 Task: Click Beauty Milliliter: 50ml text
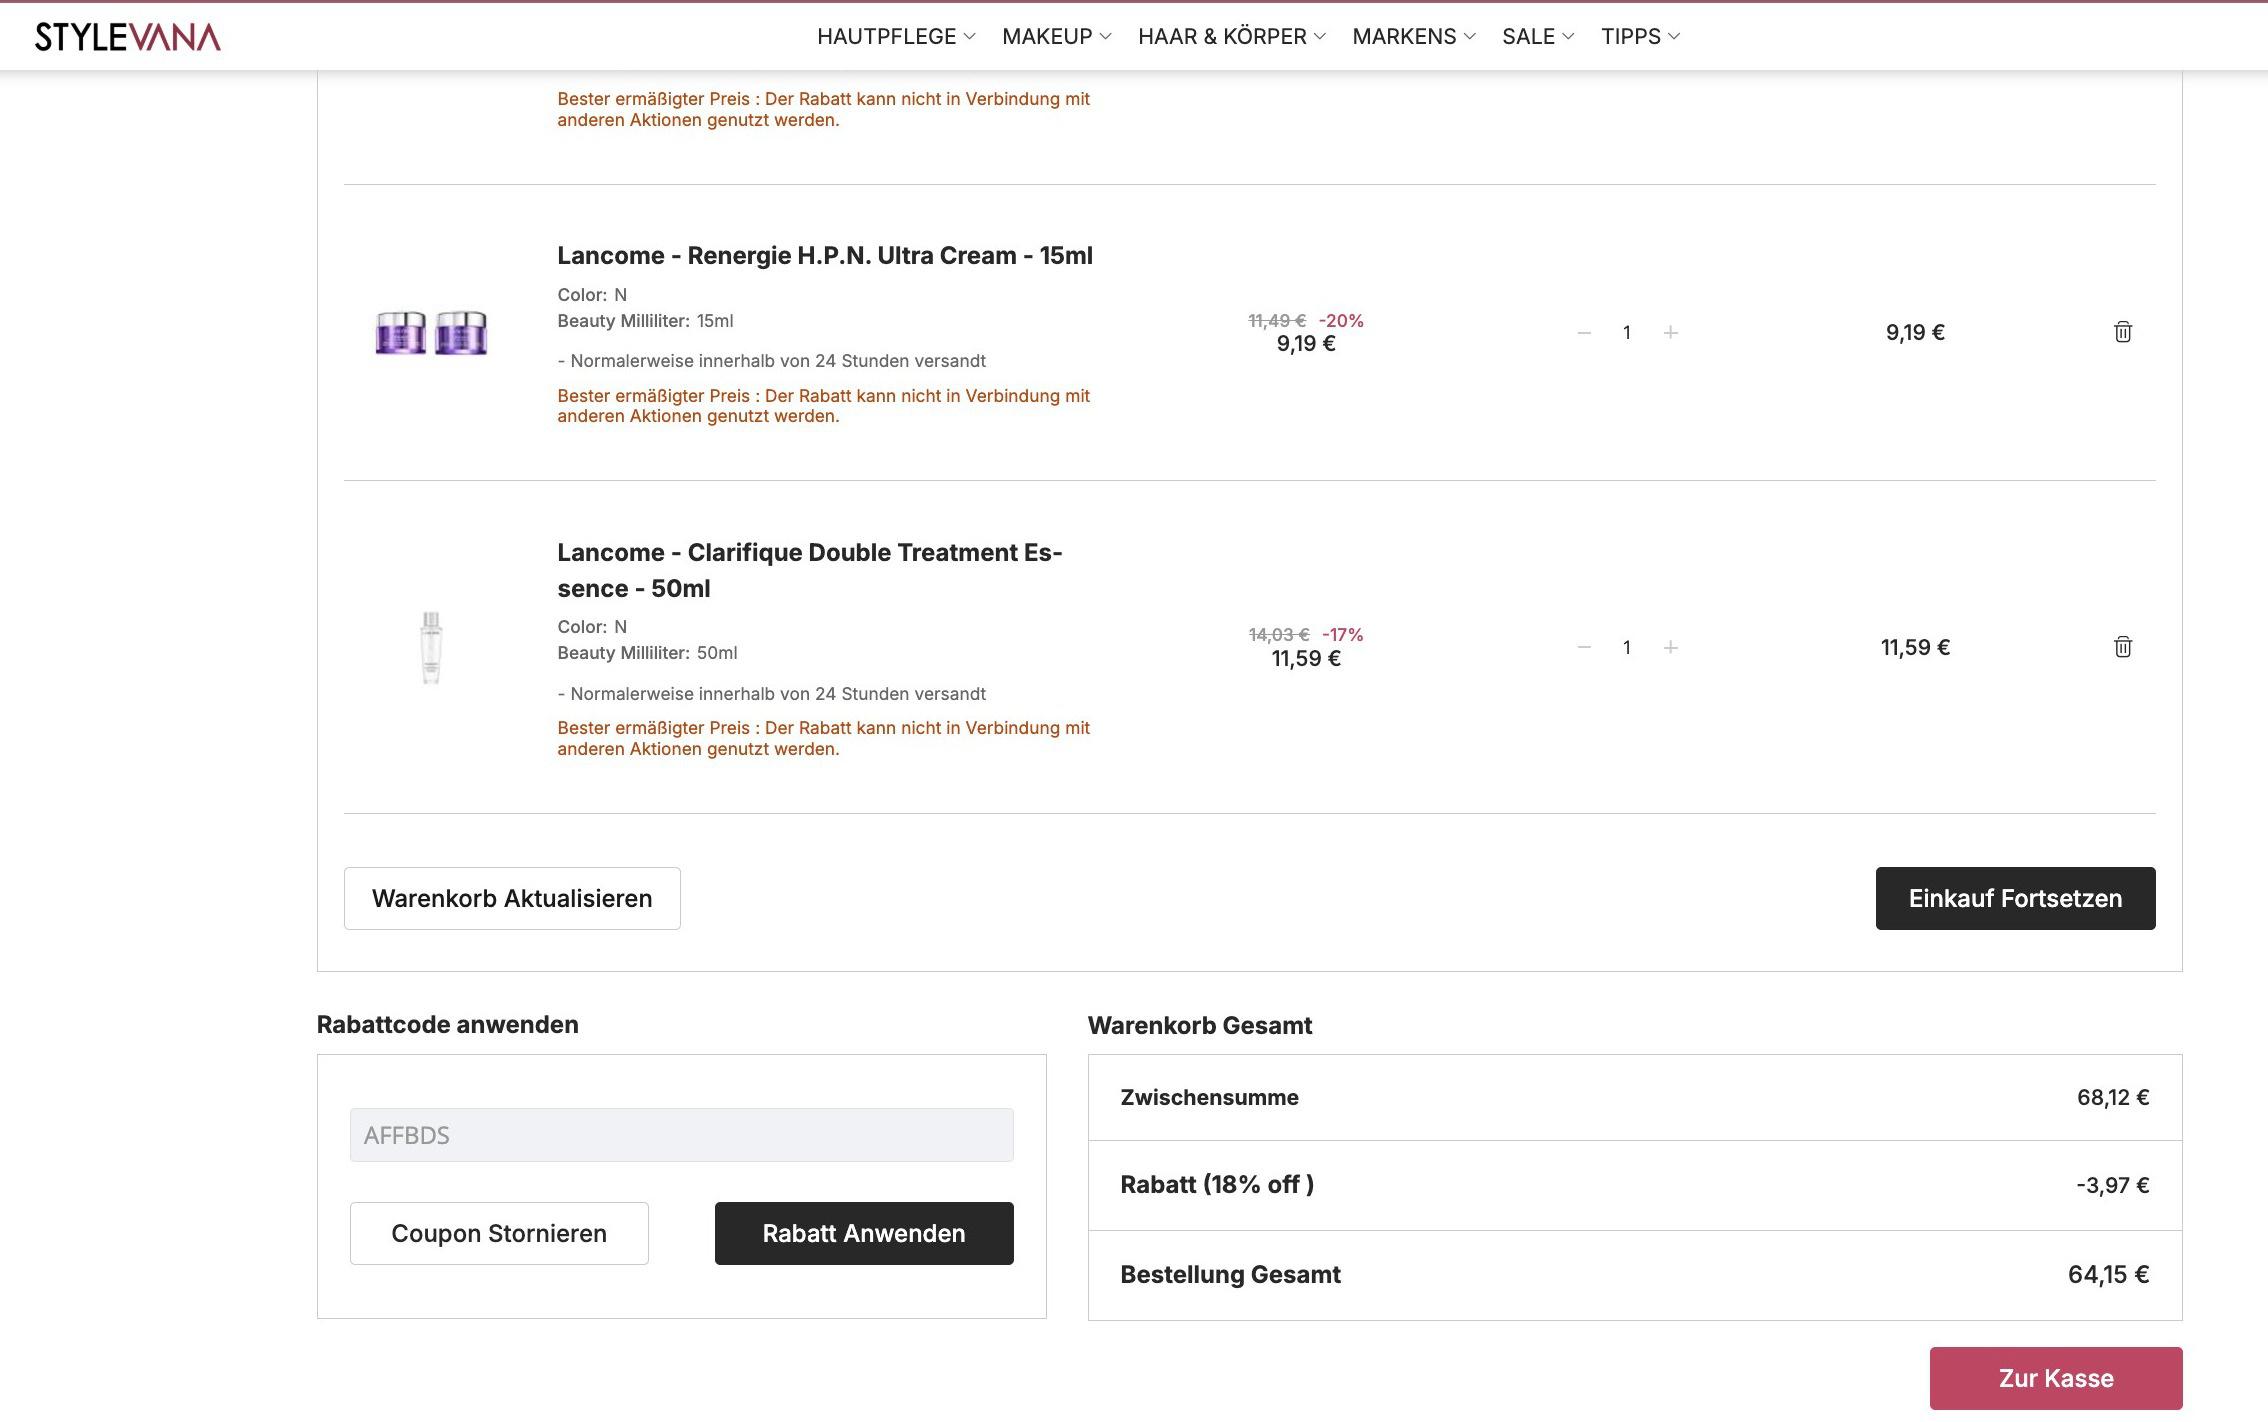point(647,653)
